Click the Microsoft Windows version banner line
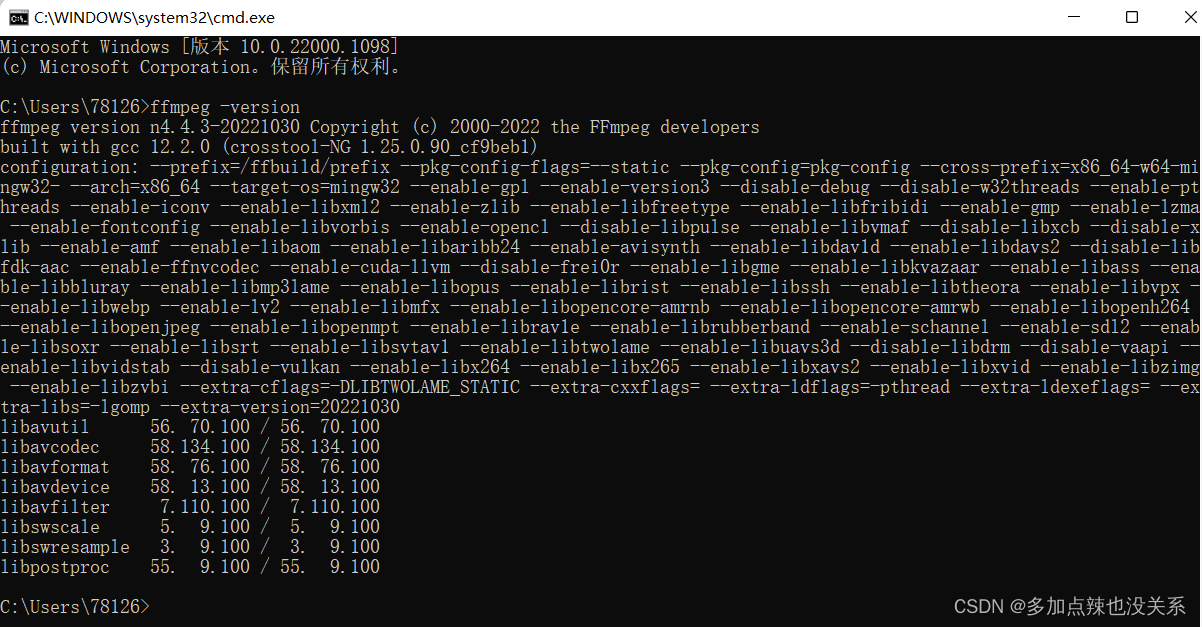Image resolution: width=1202 pixels, height=627 pixels. (200, 46)
